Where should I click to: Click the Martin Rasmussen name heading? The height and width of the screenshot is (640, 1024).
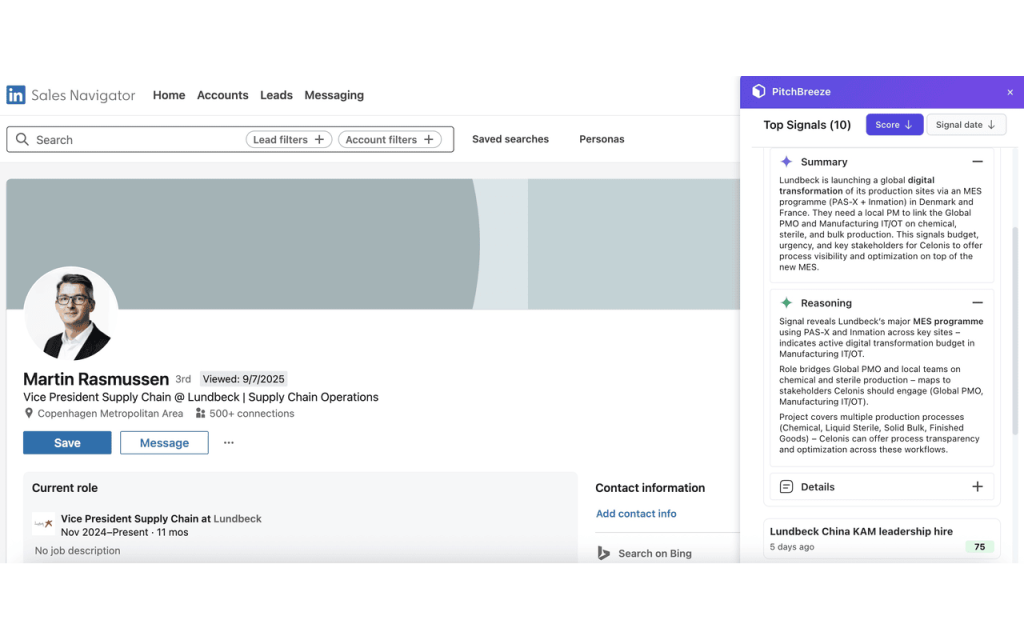(96, 379)
